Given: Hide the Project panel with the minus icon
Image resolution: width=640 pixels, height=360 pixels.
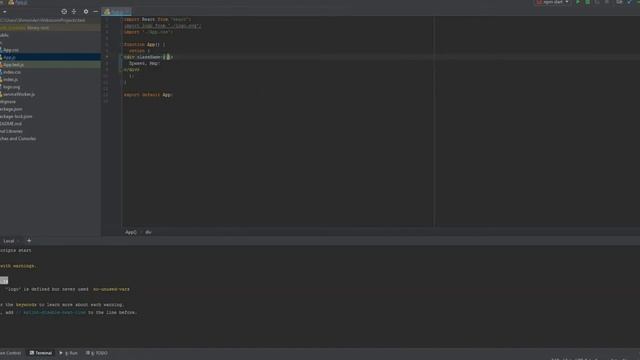Looking at the screenshot, I should (x=96, y=11).
